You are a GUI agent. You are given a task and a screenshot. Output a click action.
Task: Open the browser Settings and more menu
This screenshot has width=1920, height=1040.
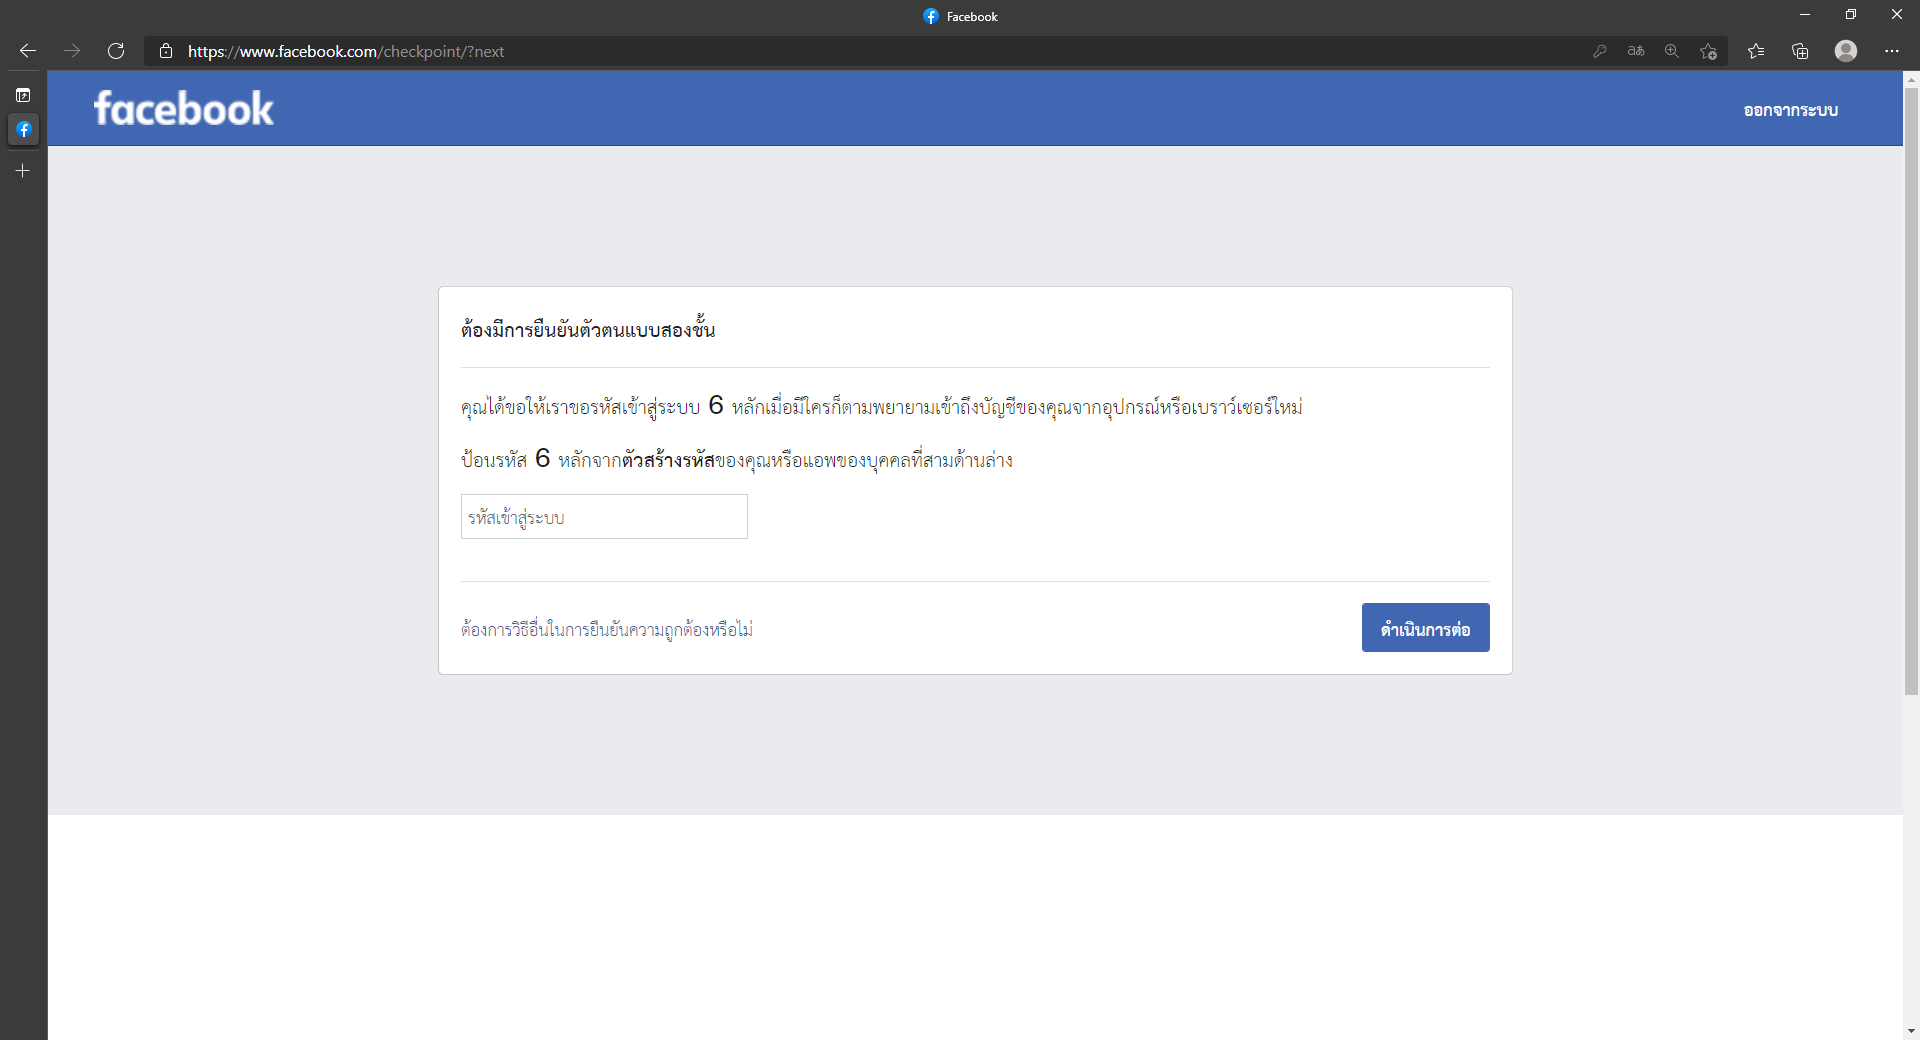pos(1892,51)
